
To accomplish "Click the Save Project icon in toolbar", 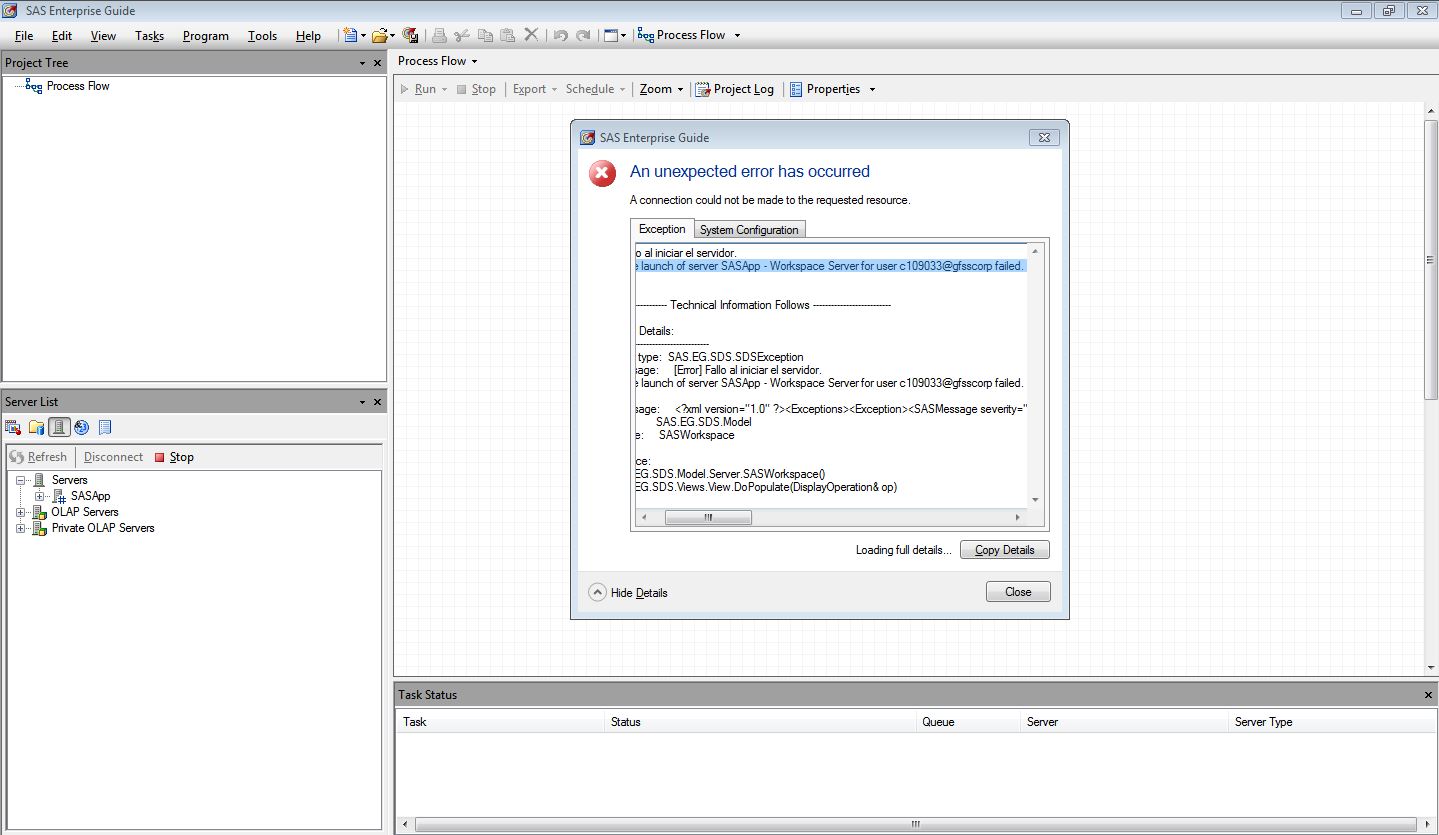I will point(410,35).
